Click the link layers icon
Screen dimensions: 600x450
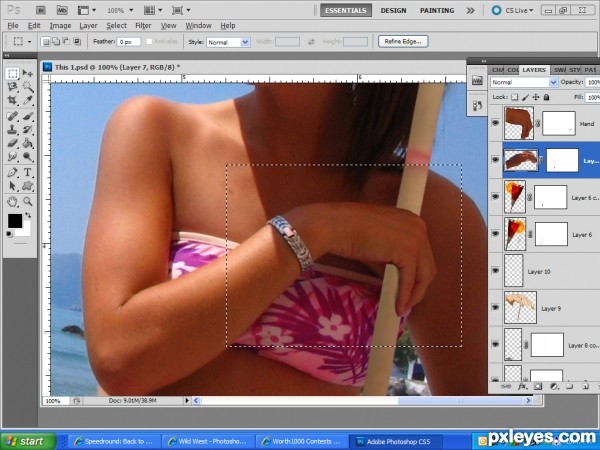pyautogui.click(x=506, y=387)
